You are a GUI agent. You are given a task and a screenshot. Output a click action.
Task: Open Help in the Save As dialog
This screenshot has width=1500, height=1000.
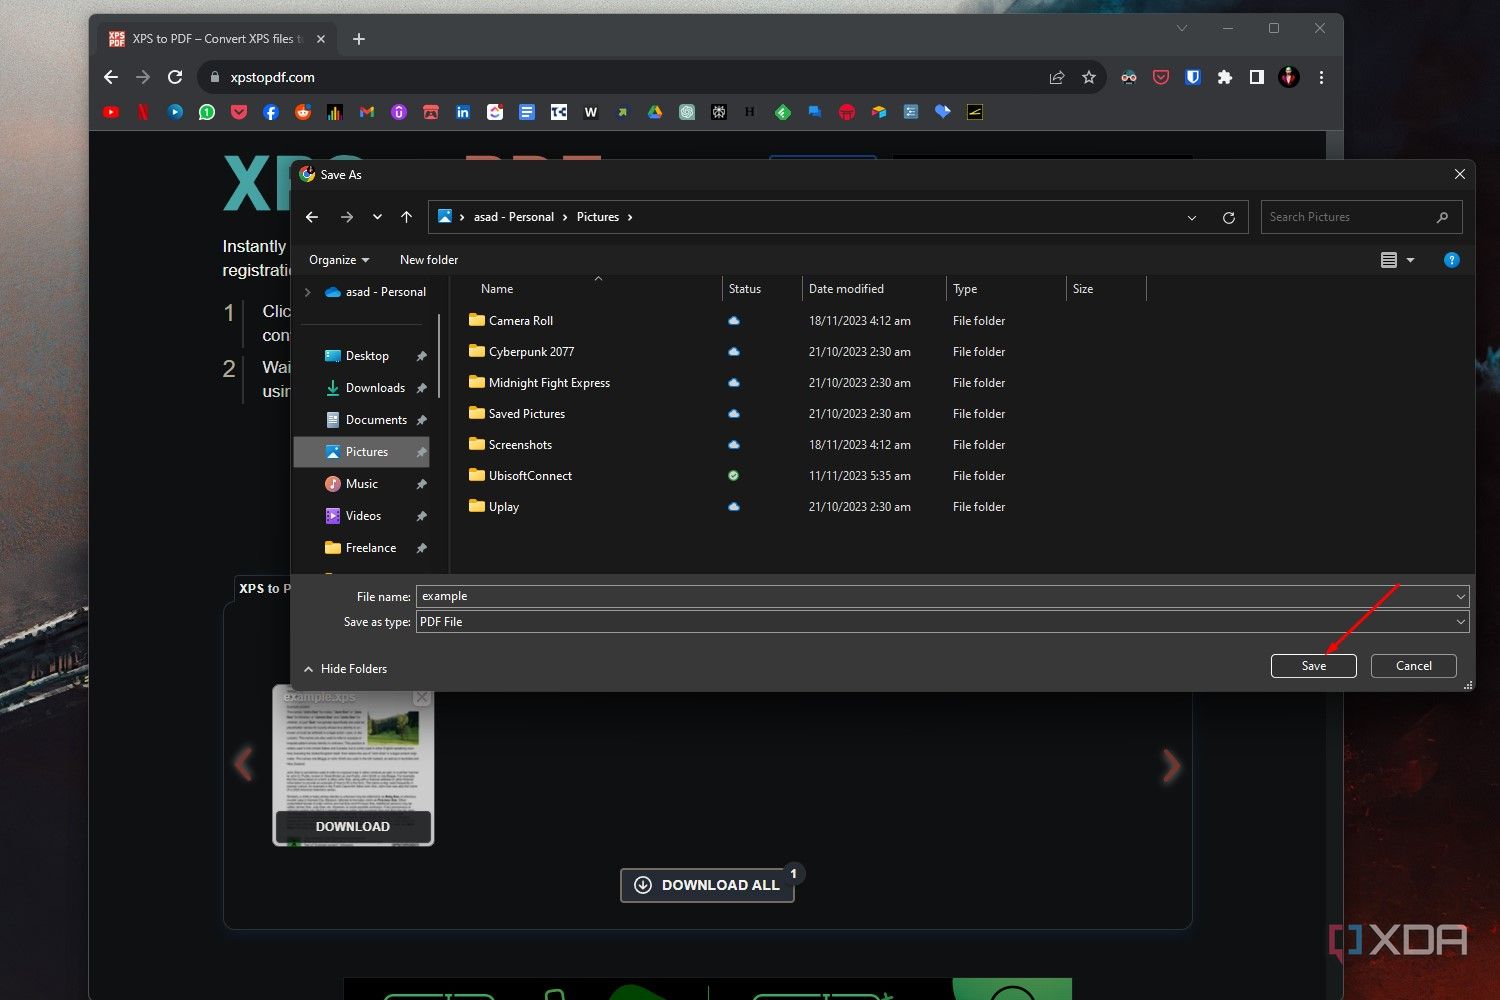(1452, 260)
